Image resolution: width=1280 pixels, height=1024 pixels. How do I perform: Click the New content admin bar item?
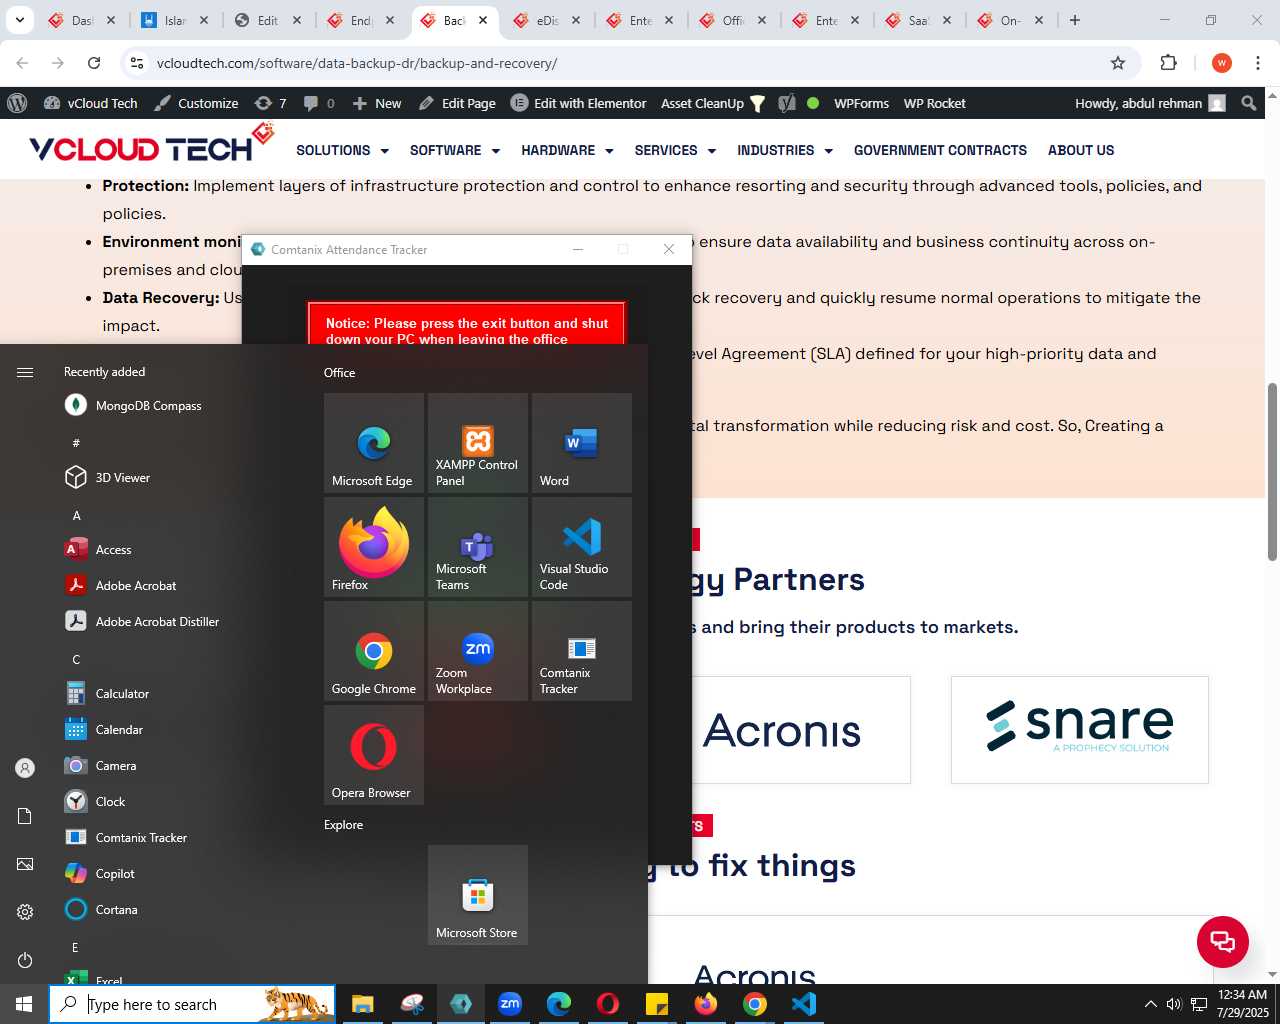point(377,103)
